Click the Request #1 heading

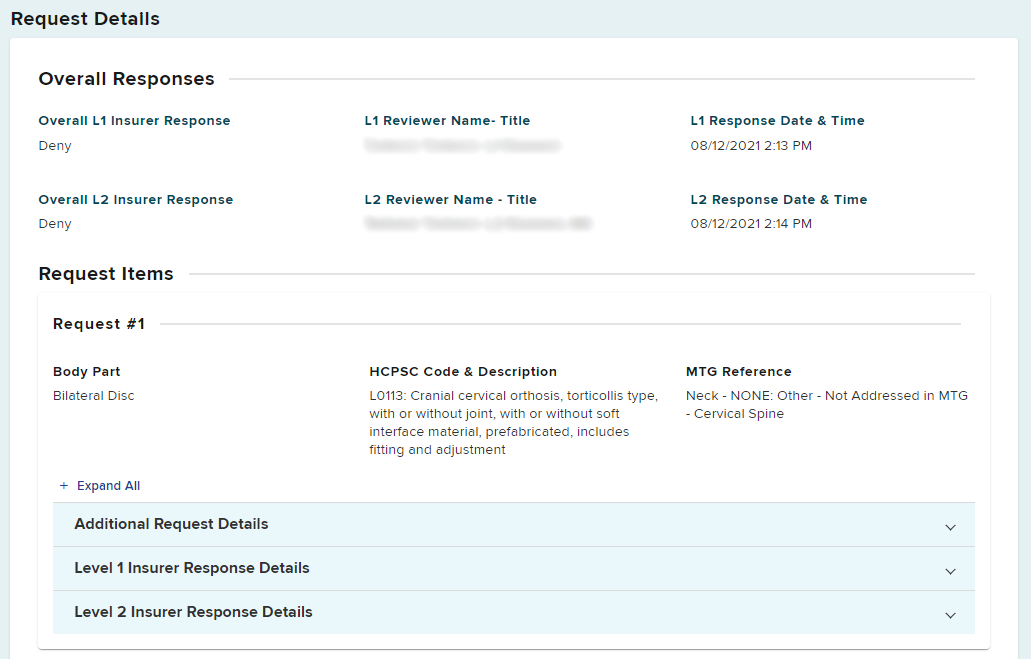(99, 324)
